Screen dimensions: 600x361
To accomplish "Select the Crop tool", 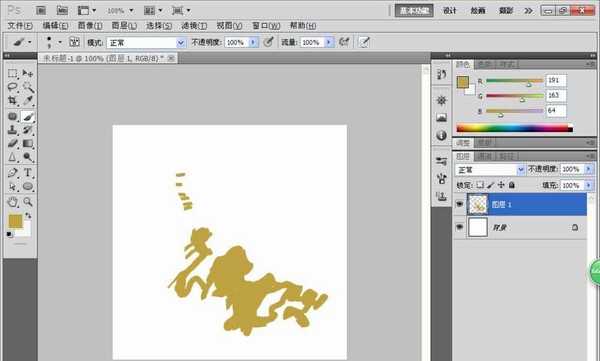I will pos(13,100).
